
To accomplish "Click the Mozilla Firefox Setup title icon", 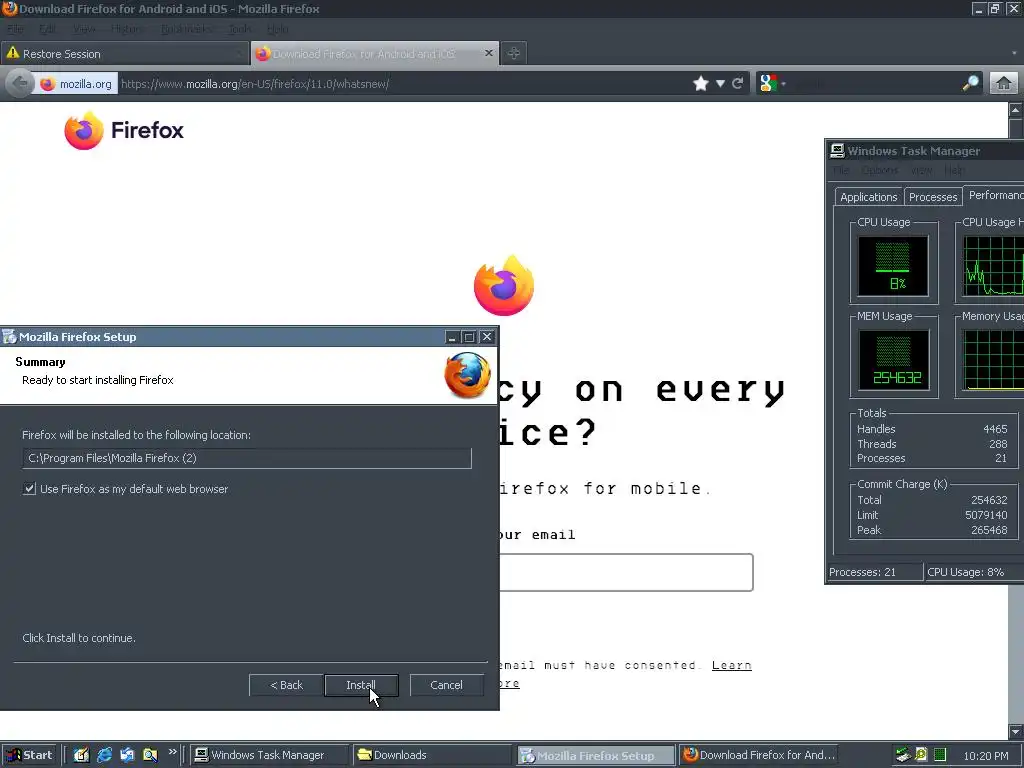I will pos(10,337).
